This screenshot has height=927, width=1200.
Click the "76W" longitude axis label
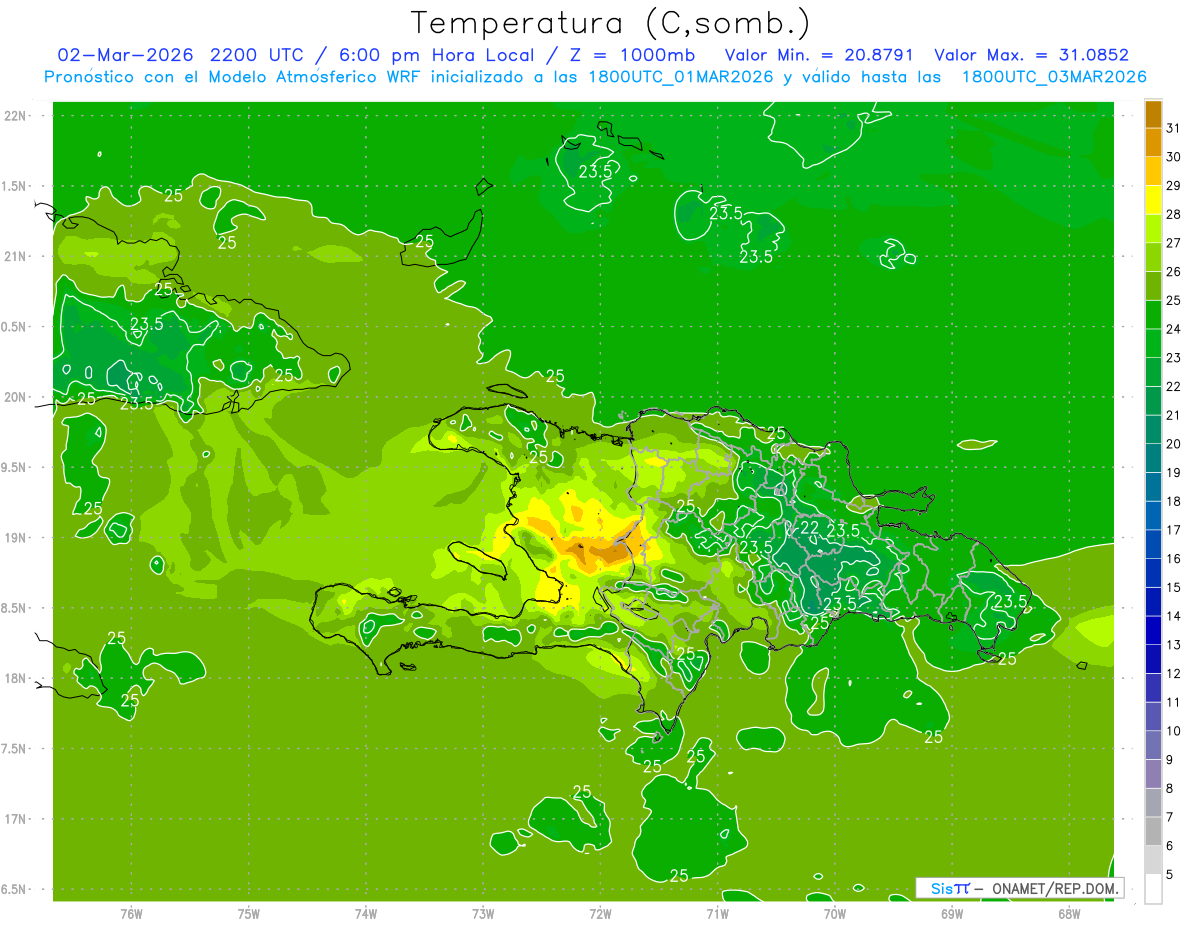pos(131,913)
